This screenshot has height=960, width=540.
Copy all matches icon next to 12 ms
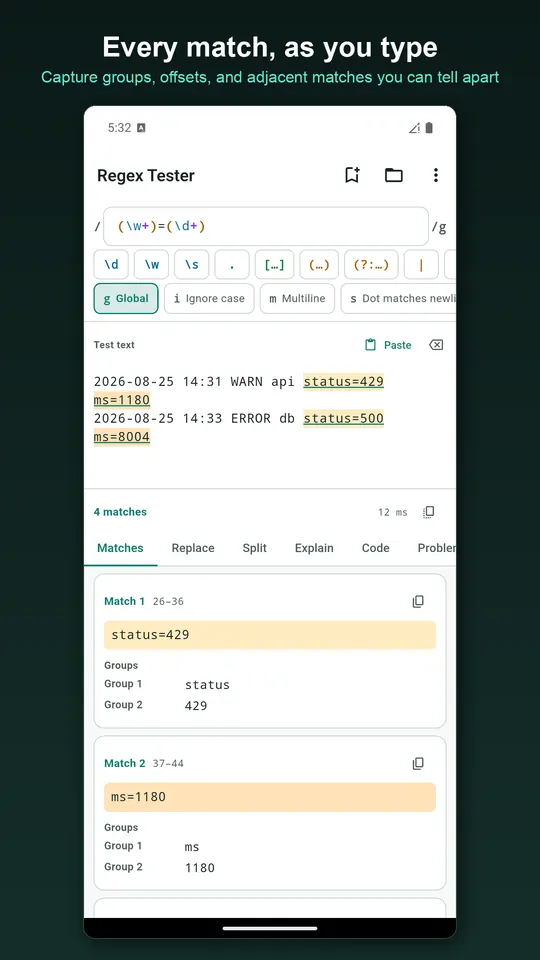pos(429,512)
